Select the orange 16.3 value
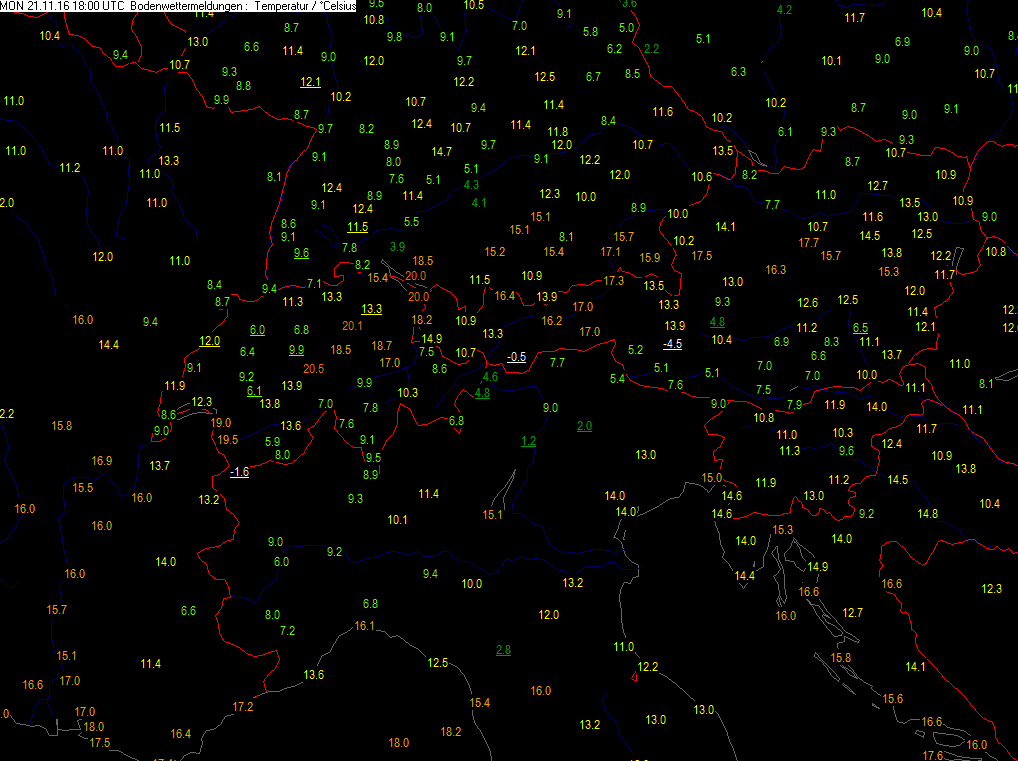1018x761 pixels. pyautogui.click(x=776, y=270)
